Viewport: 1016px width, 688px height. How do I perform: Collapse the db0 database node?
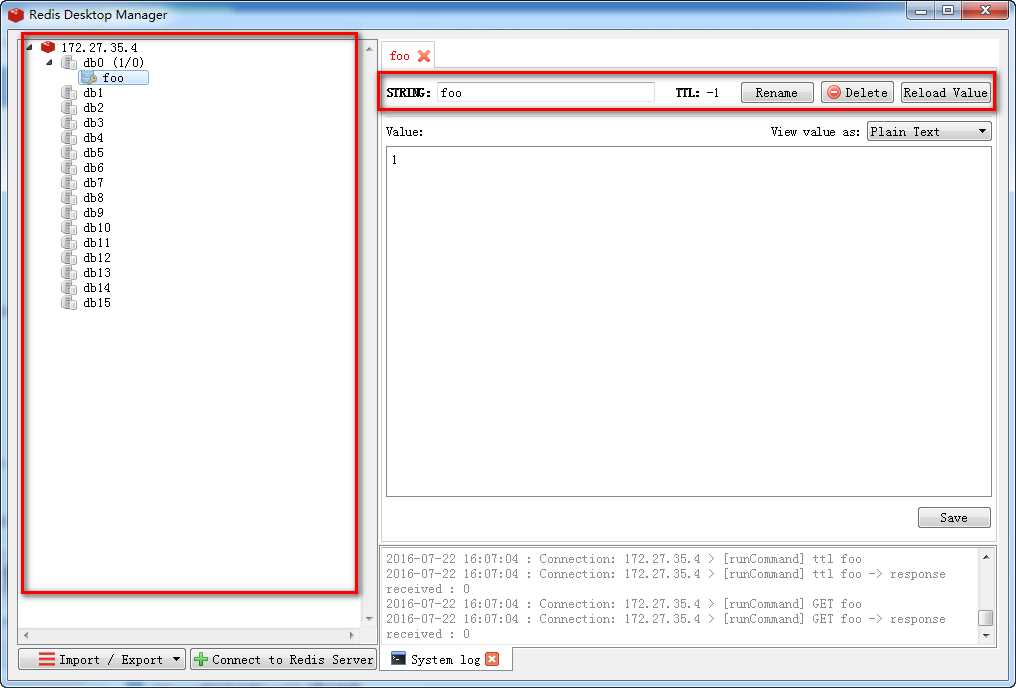50,62
